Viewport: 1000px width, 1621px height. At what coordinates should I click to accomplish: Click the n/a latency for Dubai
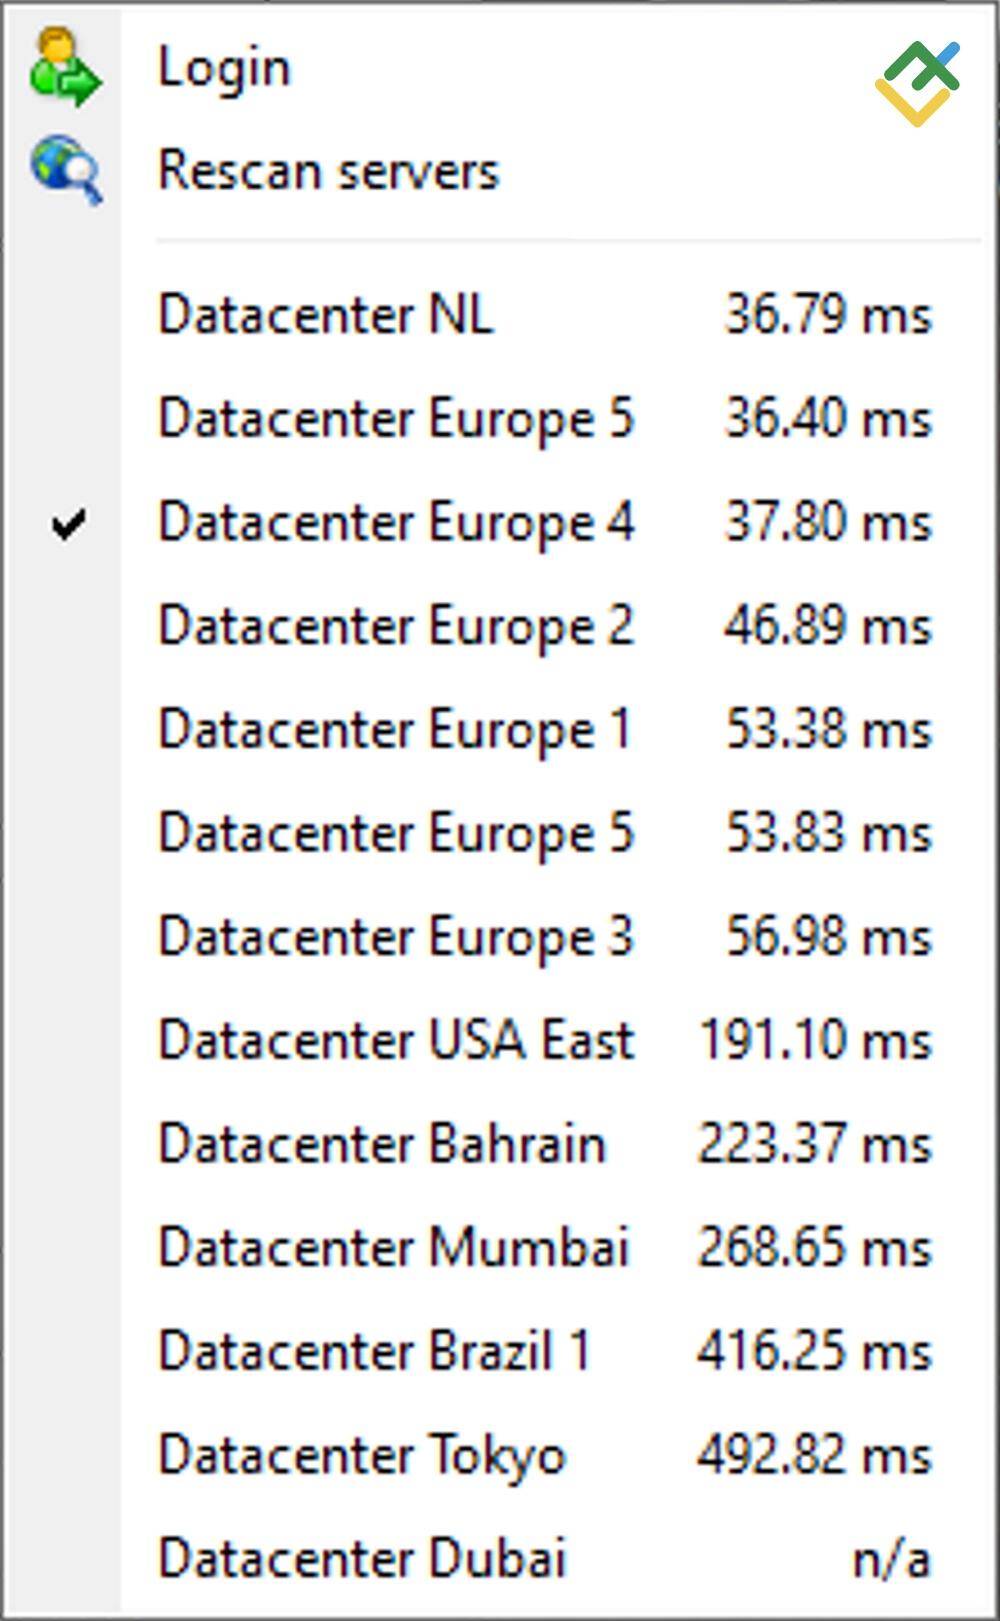(891, 1559)
